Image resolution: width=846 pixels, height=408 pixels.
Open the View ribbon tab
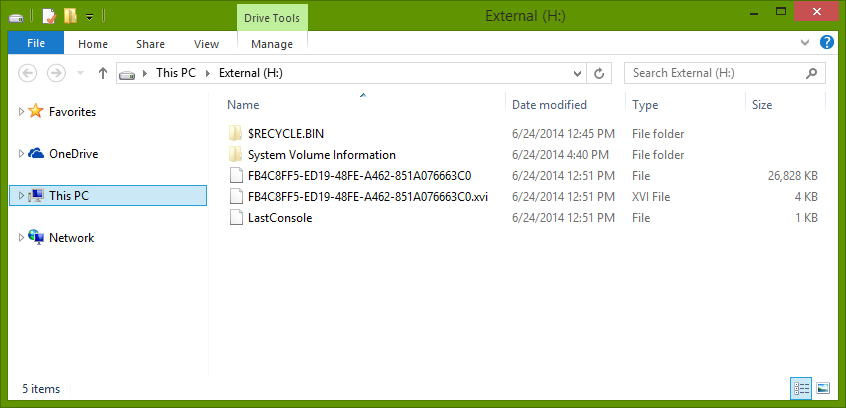point(206,44)
